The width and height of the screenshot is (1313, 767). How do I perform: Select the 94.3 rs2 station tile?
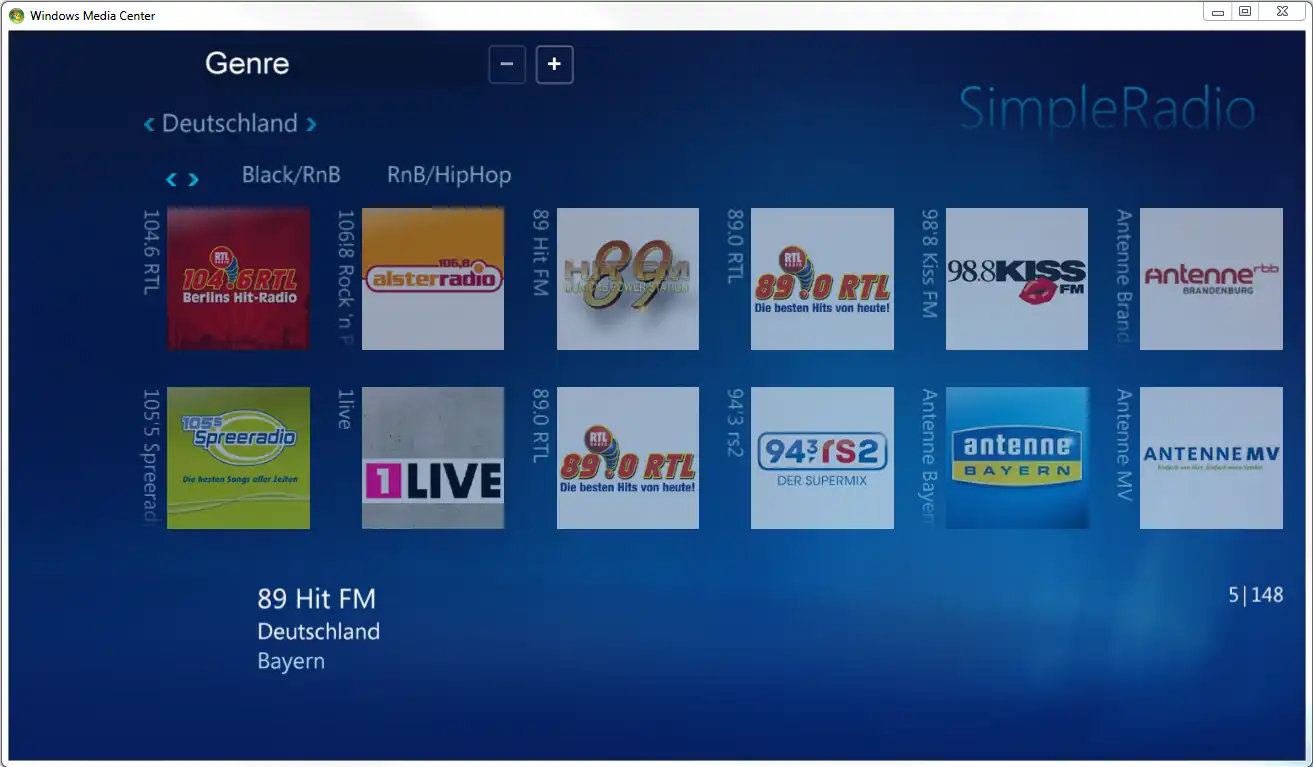coord(822,458)
